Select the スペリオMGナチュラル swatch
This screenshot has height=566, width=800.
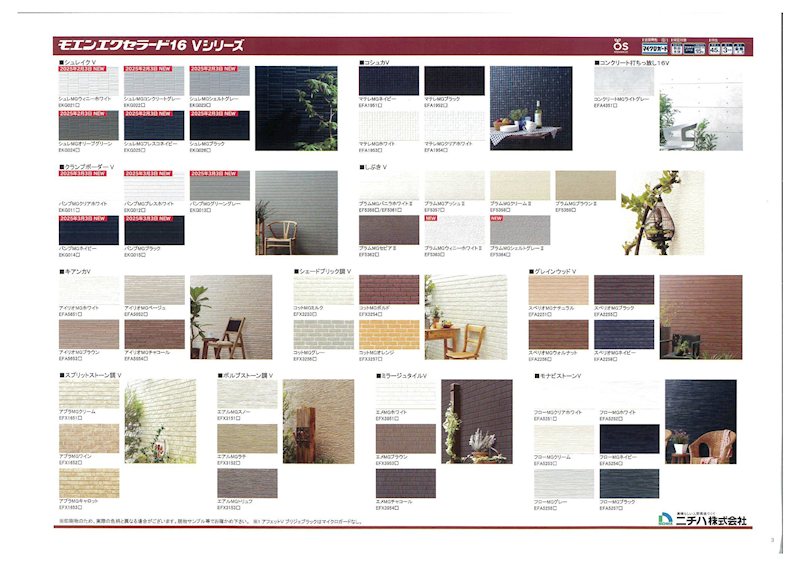pyautogui.click(x=558, y=290)
